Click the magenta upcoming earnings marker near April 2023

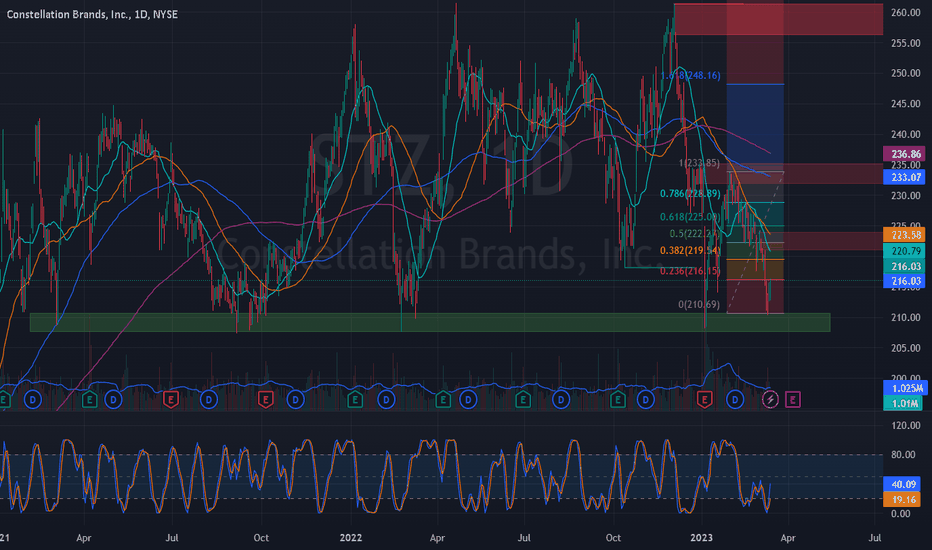(793, 400)
